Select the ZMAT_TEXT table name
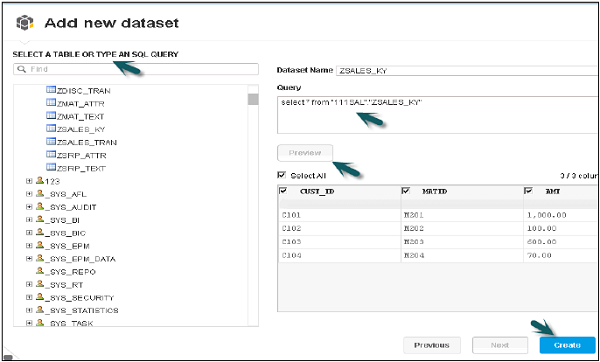 [80, 116]
